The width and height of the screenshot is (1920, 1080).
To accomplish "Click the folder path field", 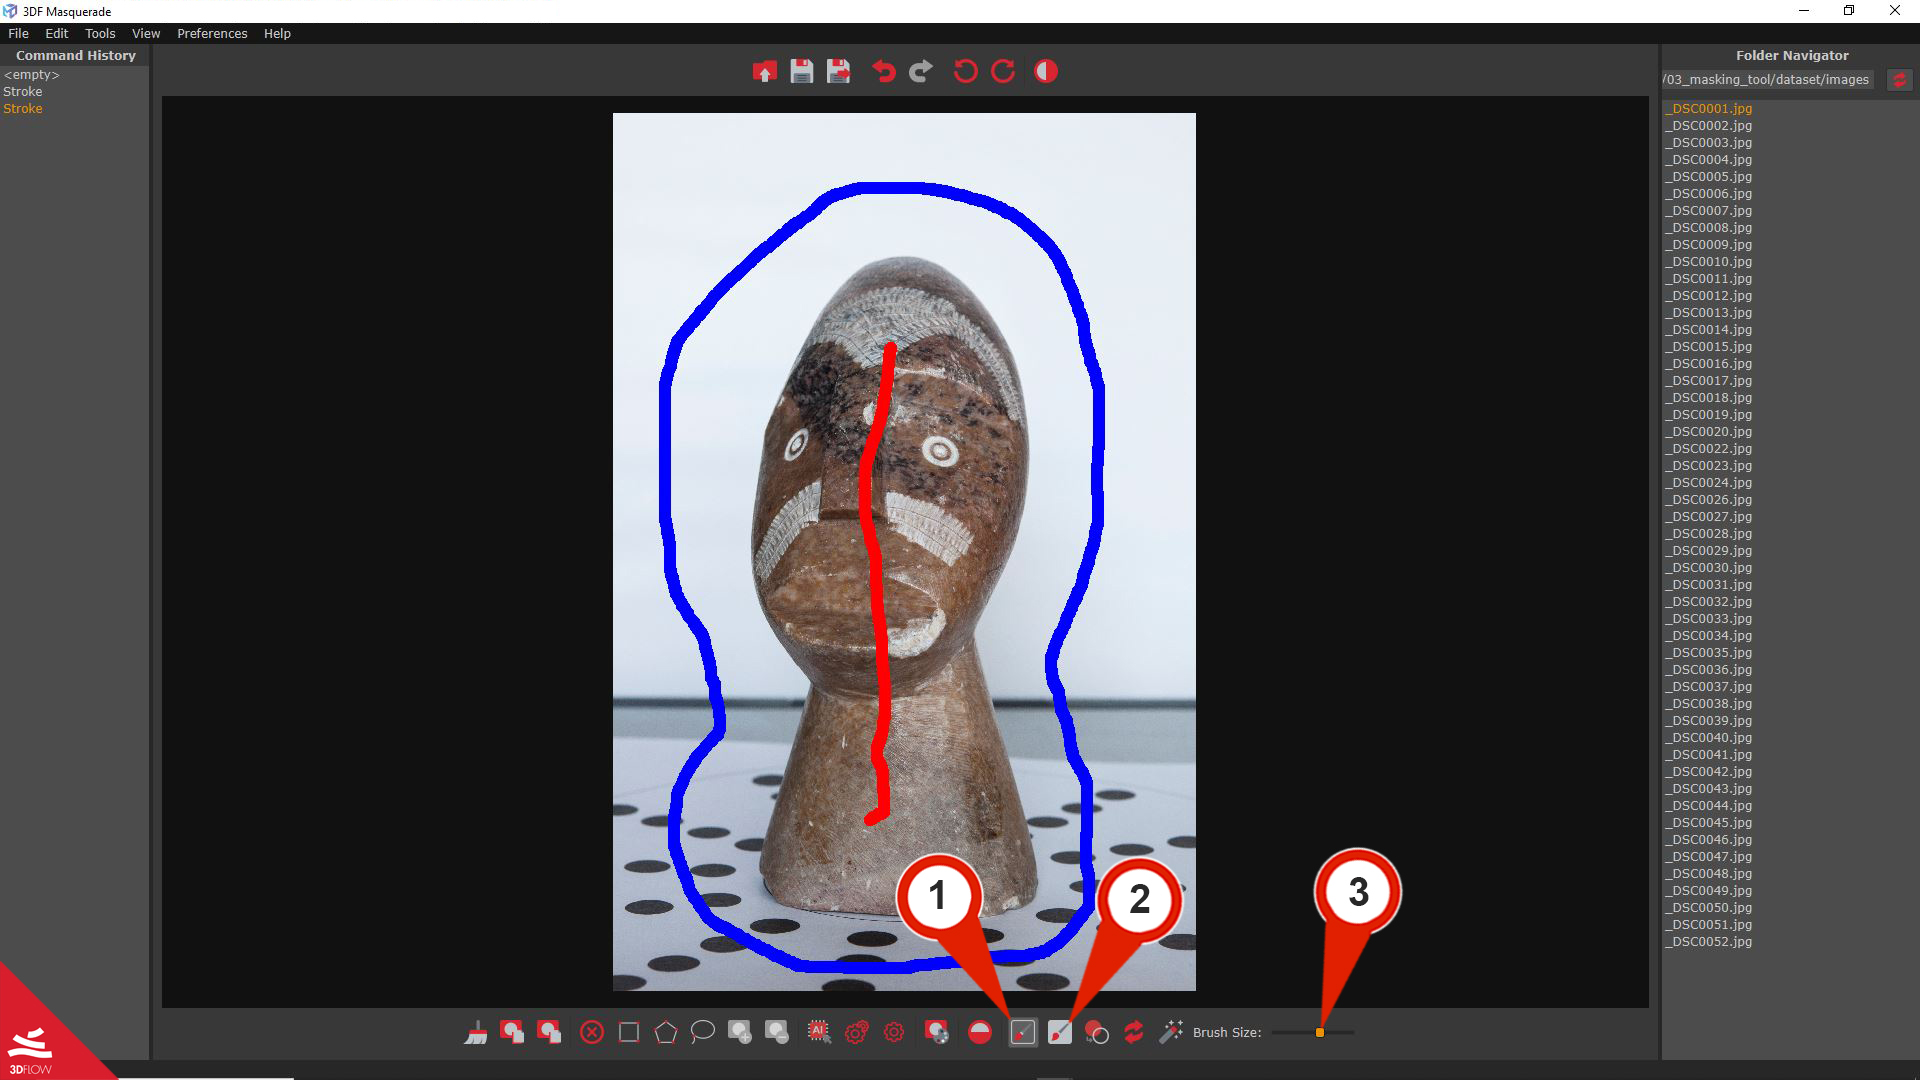I will tap(1766, 80).
